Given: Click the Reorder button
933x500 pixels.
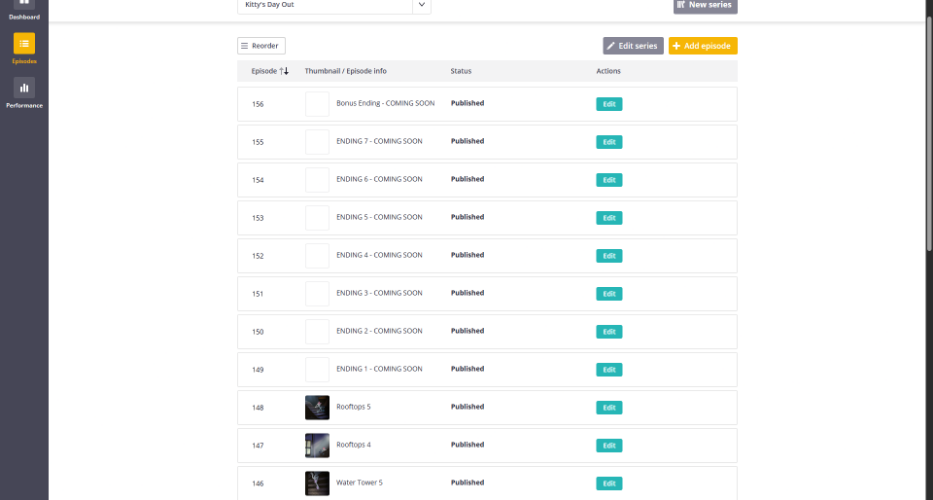Looking at the screenshot, I should coord(261,46).
